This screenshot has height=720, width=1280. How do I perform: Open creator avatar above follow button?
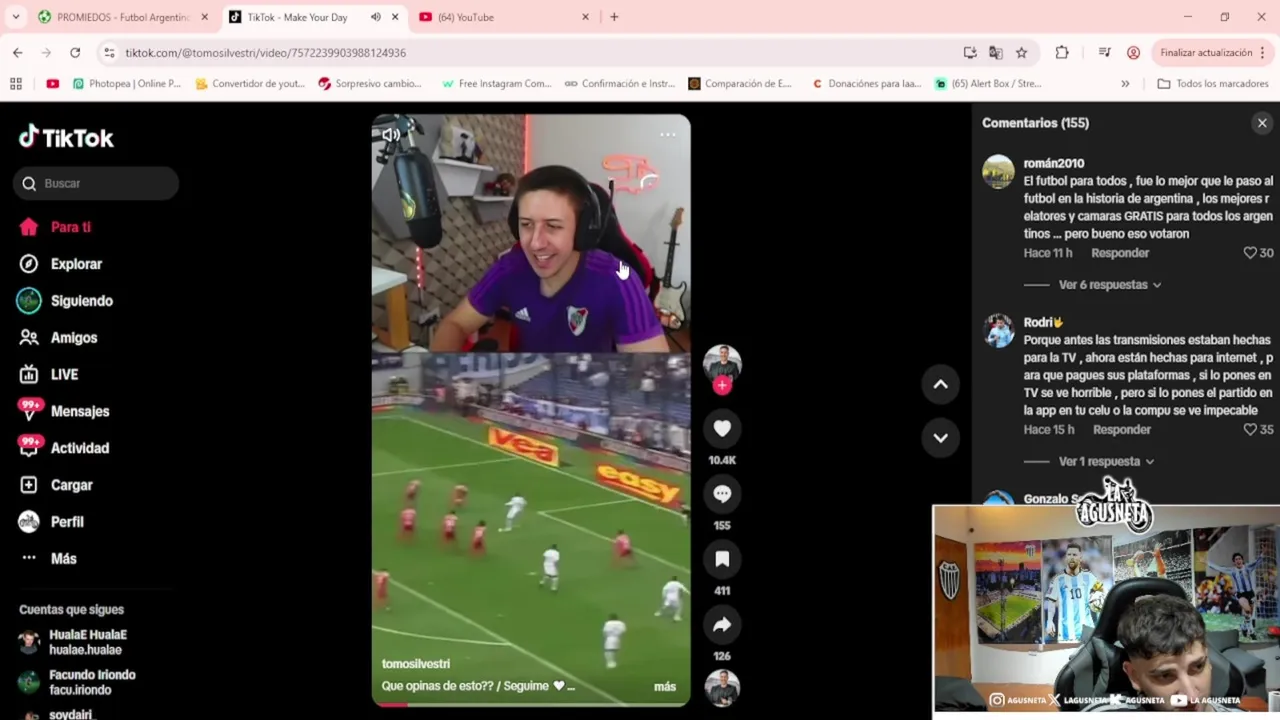[722, 362]
